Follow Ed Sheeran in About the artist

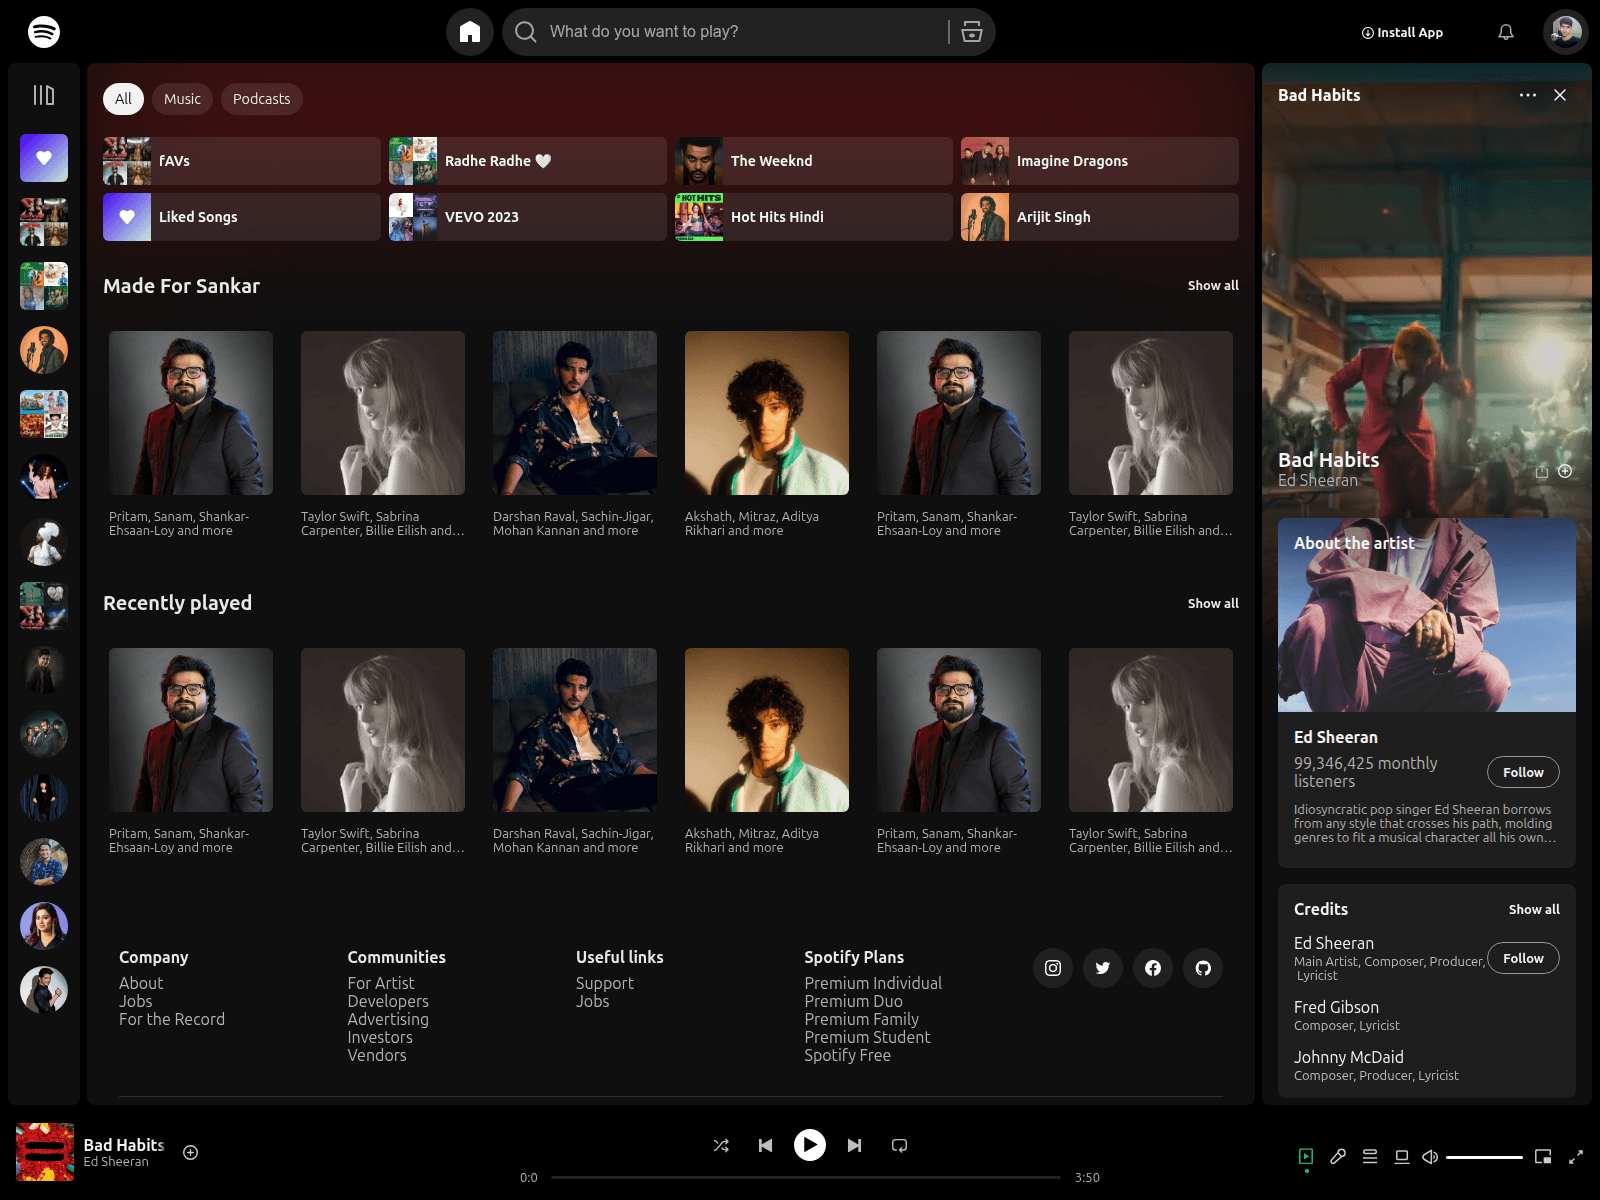pyautogui.click(x=1523, y=772)
